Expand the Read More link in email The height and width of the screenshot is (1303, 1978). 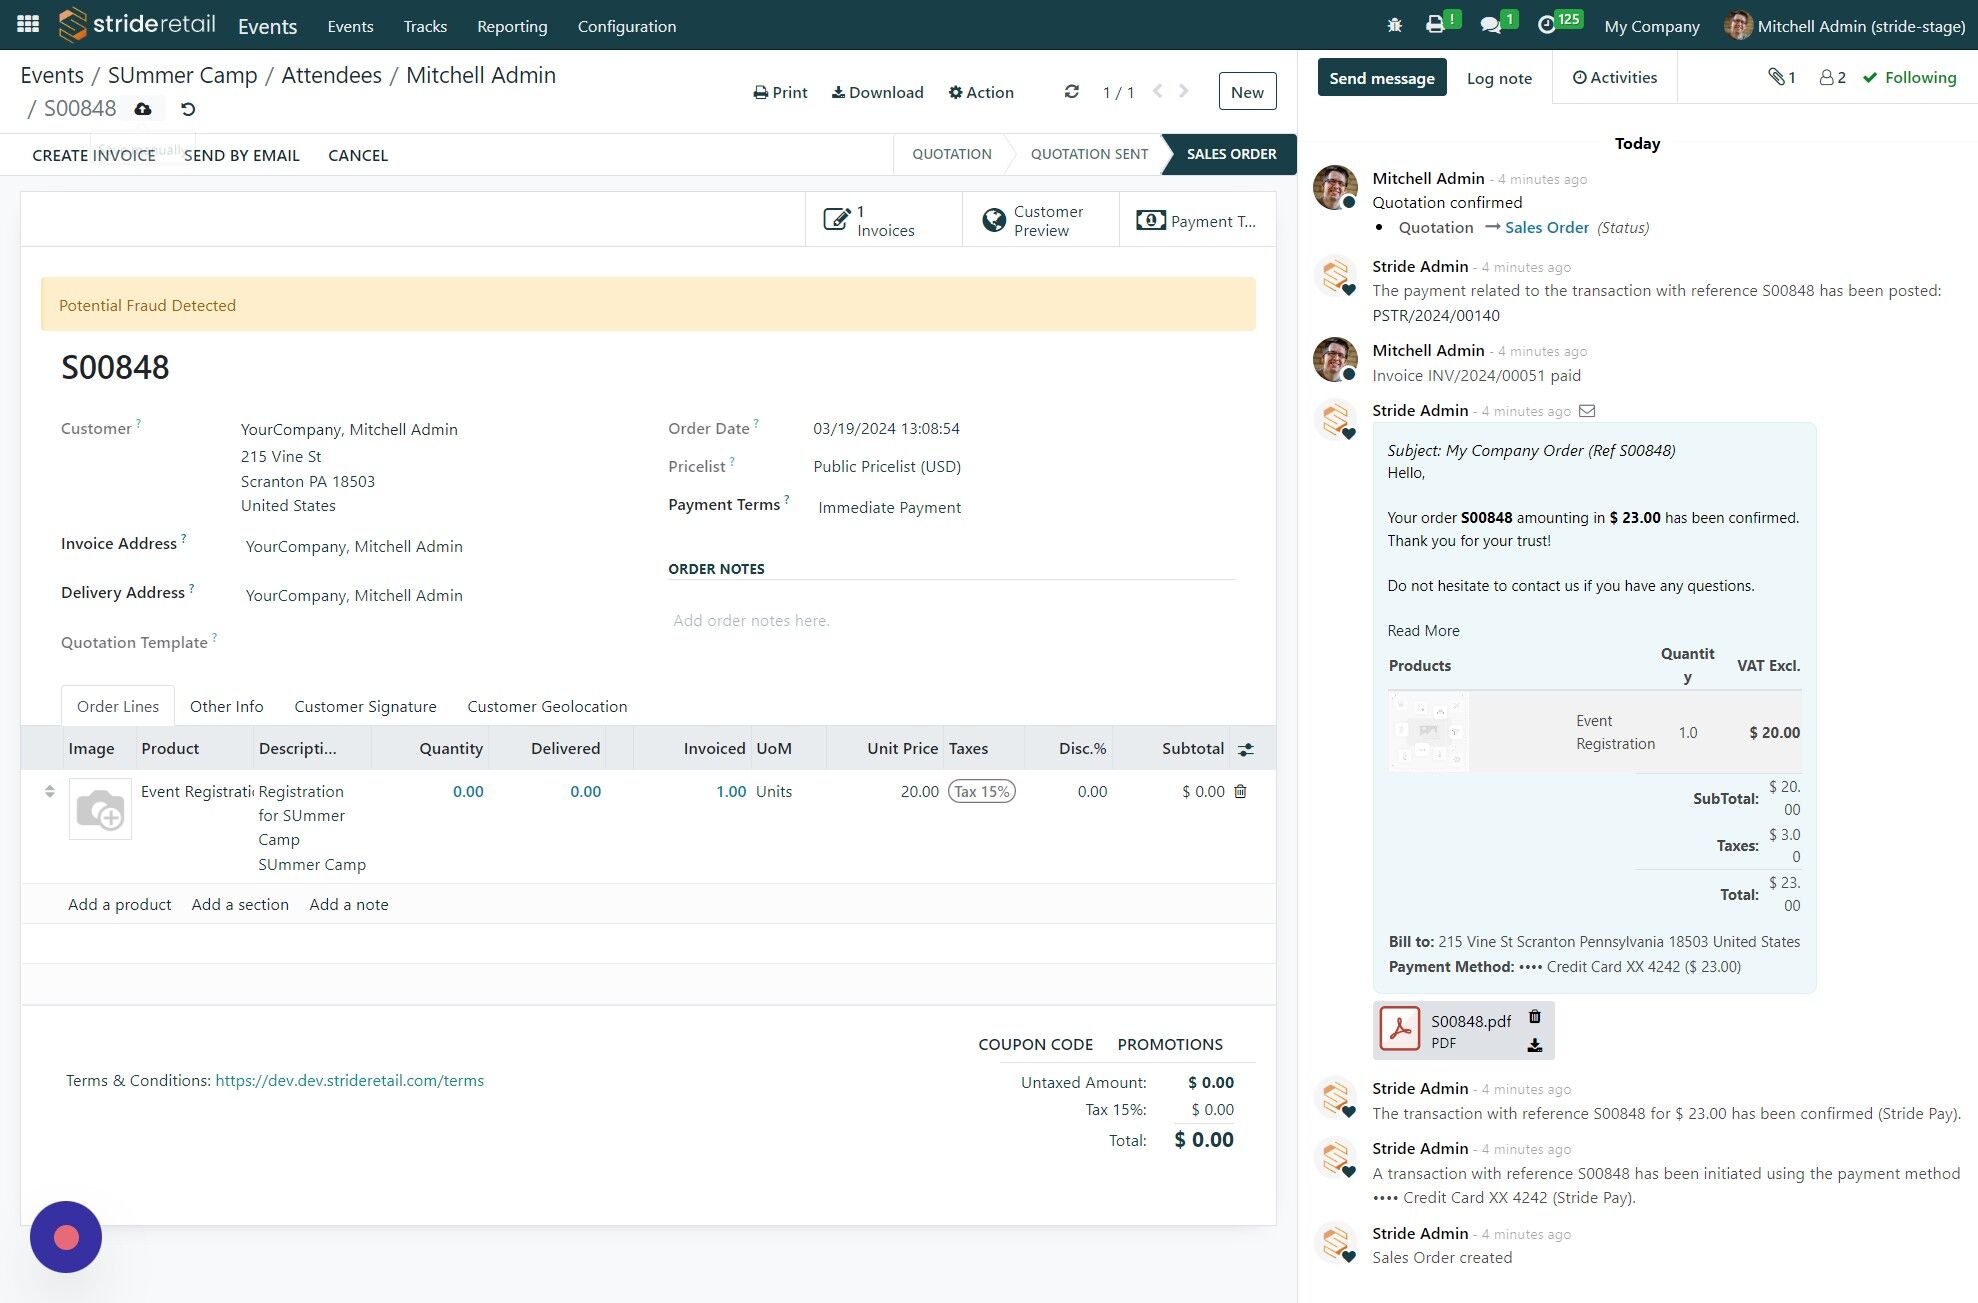point(1422,630)
